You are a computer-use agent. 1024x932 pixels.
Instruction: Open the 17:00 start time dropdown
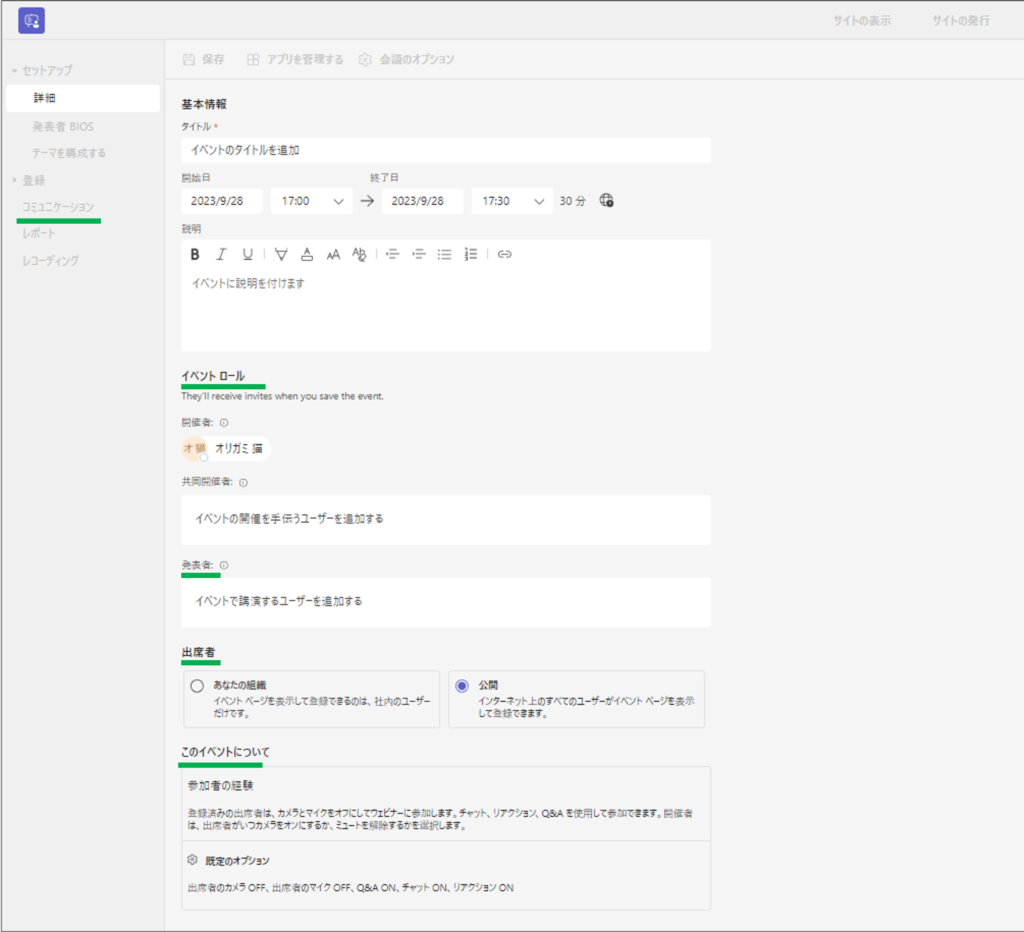[311, 201]
